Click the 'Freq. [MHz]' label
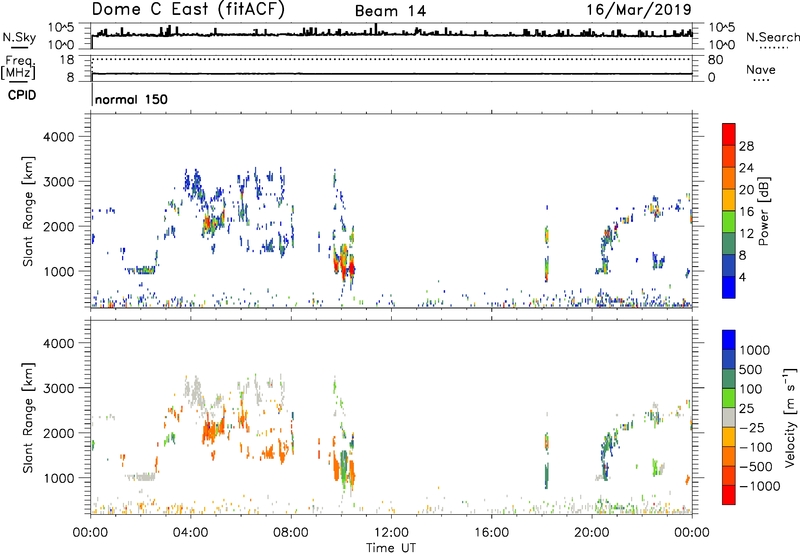This screenshot has height=554, width=800. click(x=18, y=68)
